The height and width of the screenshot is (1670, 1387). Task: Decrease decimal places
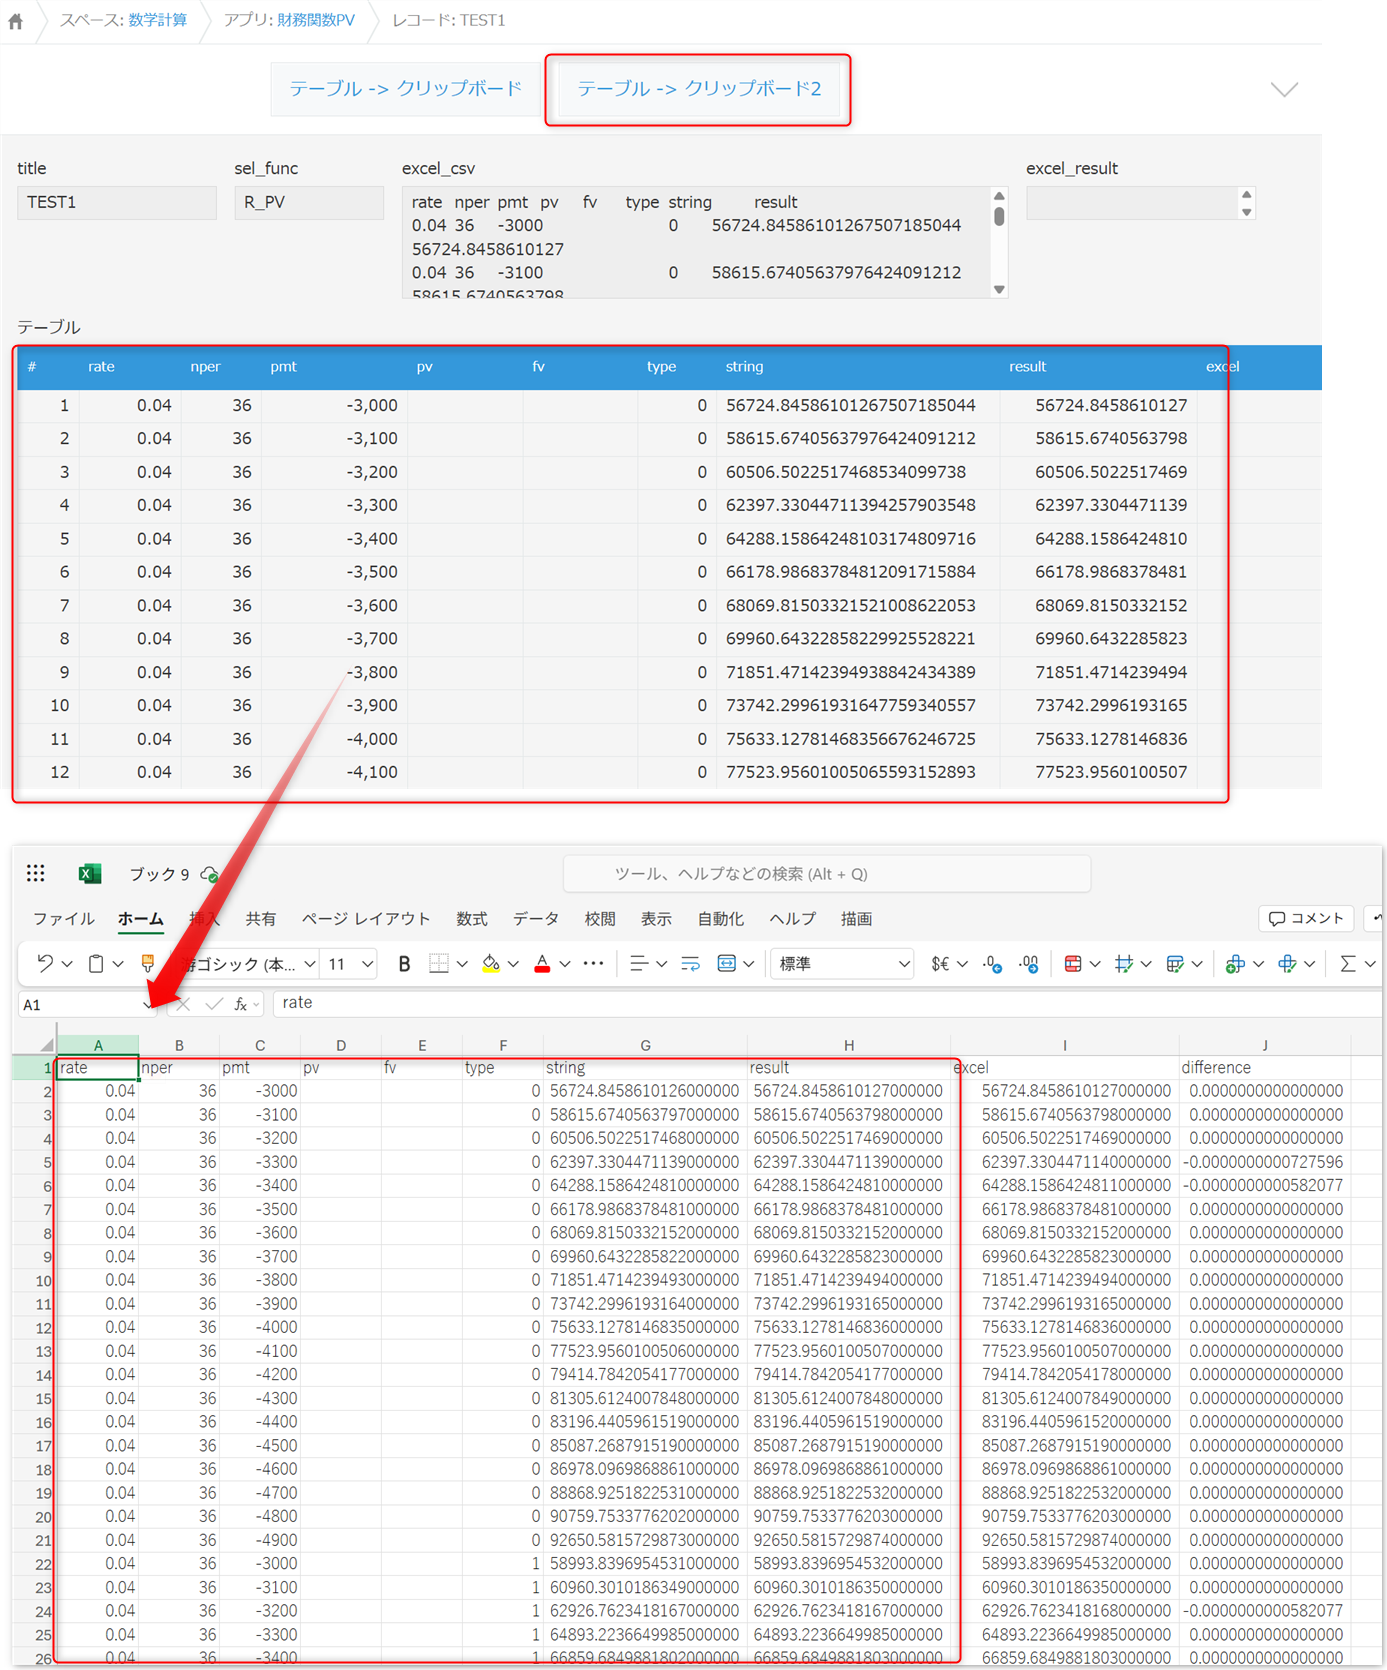992,963
